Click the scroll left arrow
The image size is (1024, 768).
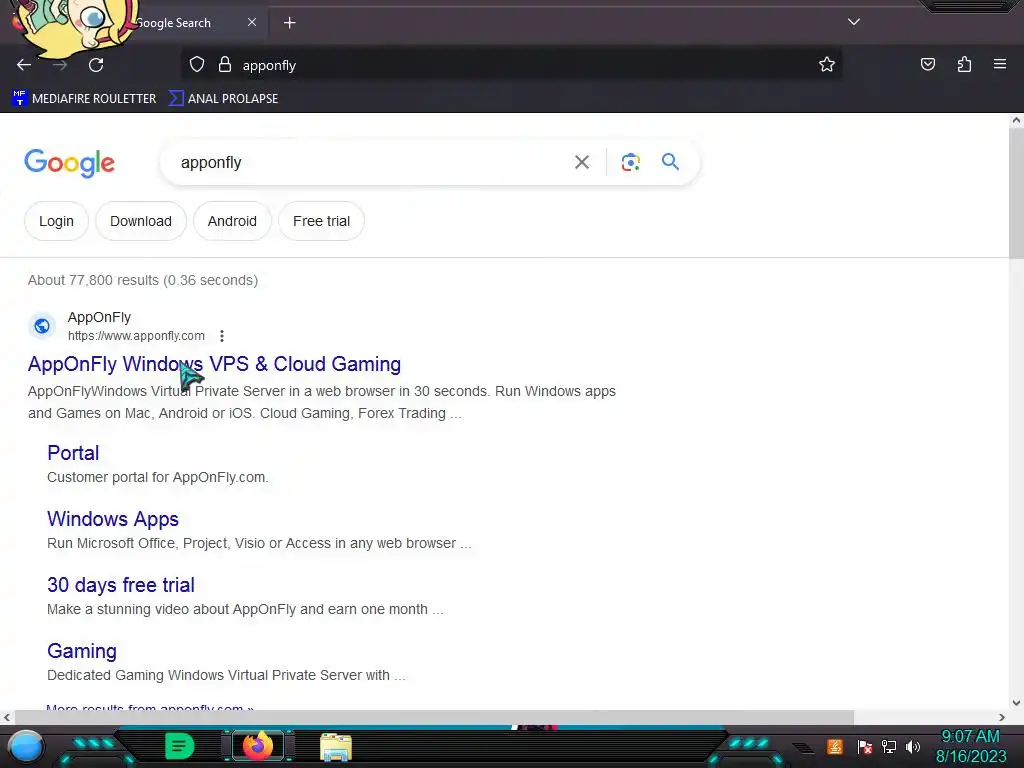(x=7, y=717)
